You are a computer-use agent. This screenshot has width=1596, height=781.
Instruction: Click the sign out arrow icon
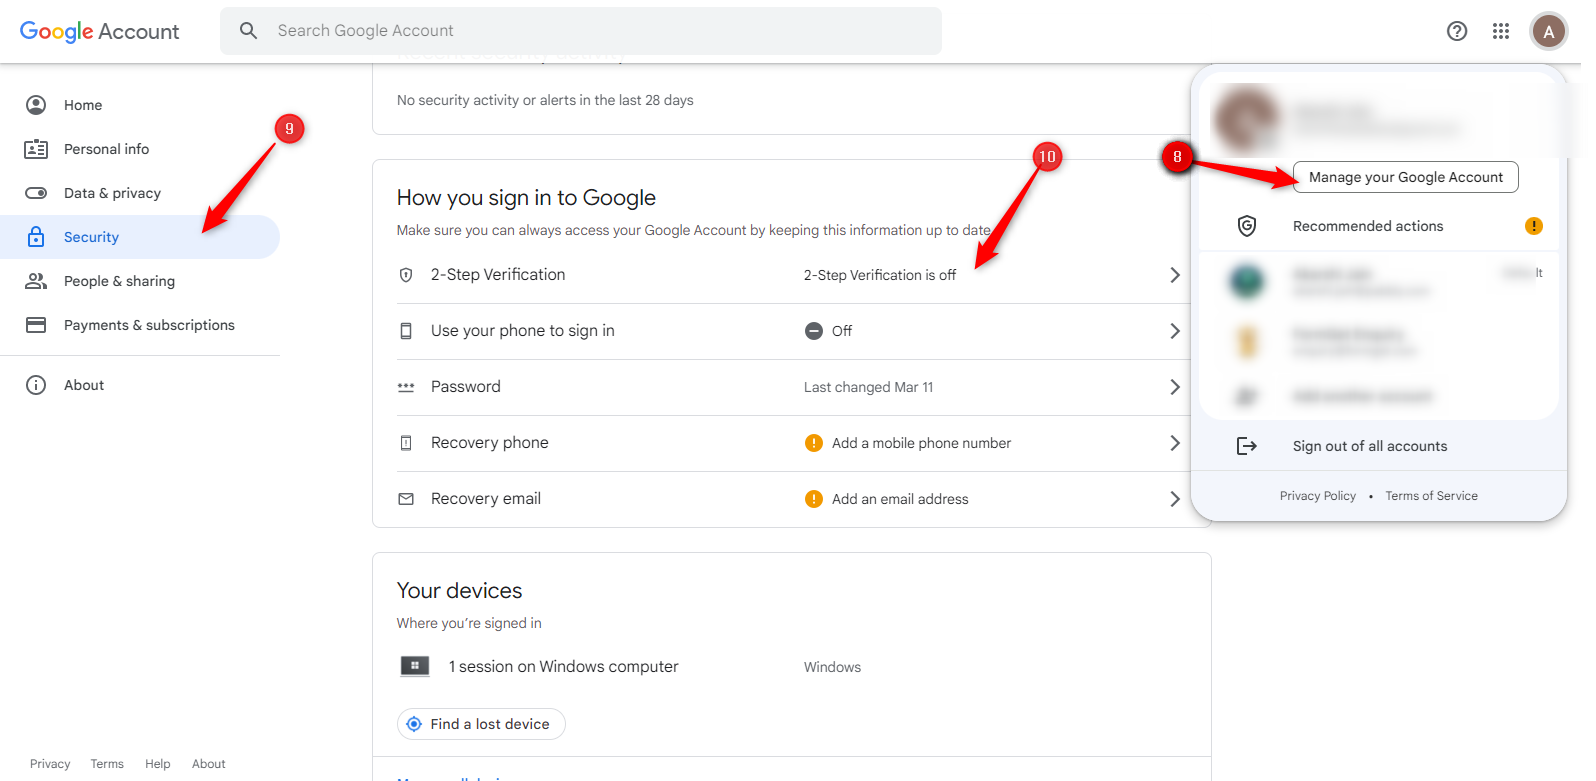1247,446
